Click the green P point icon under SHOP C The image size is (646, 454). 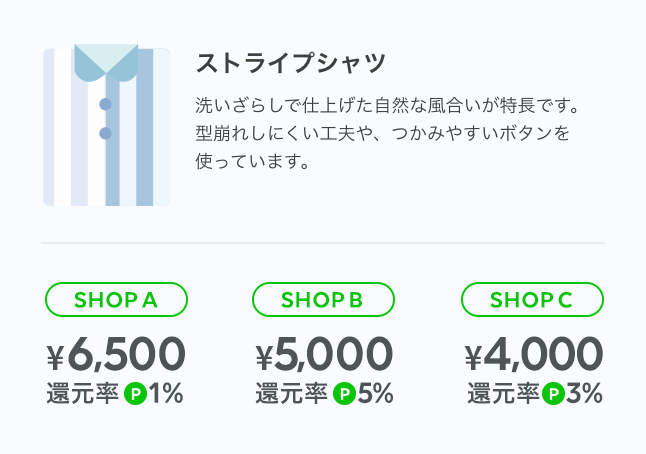click(553, 393)
